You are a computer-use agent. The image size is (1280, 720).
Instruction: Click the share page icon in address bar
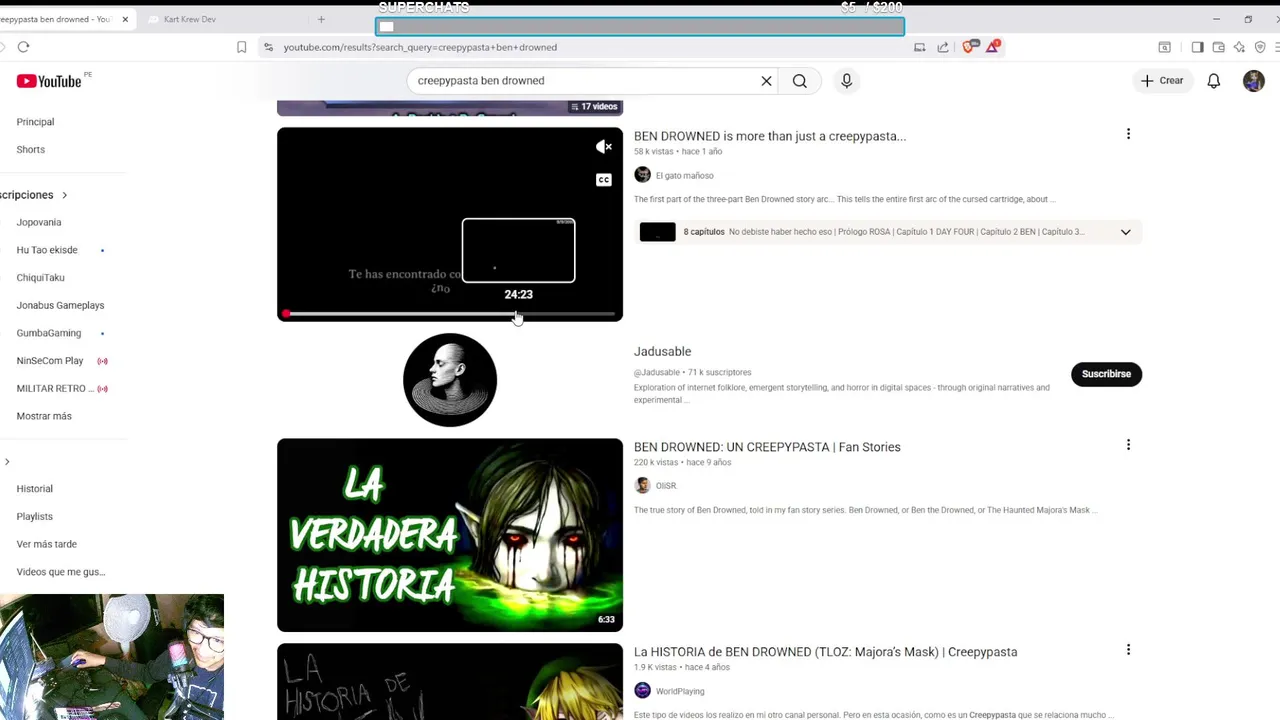click(x=943, y=47)
